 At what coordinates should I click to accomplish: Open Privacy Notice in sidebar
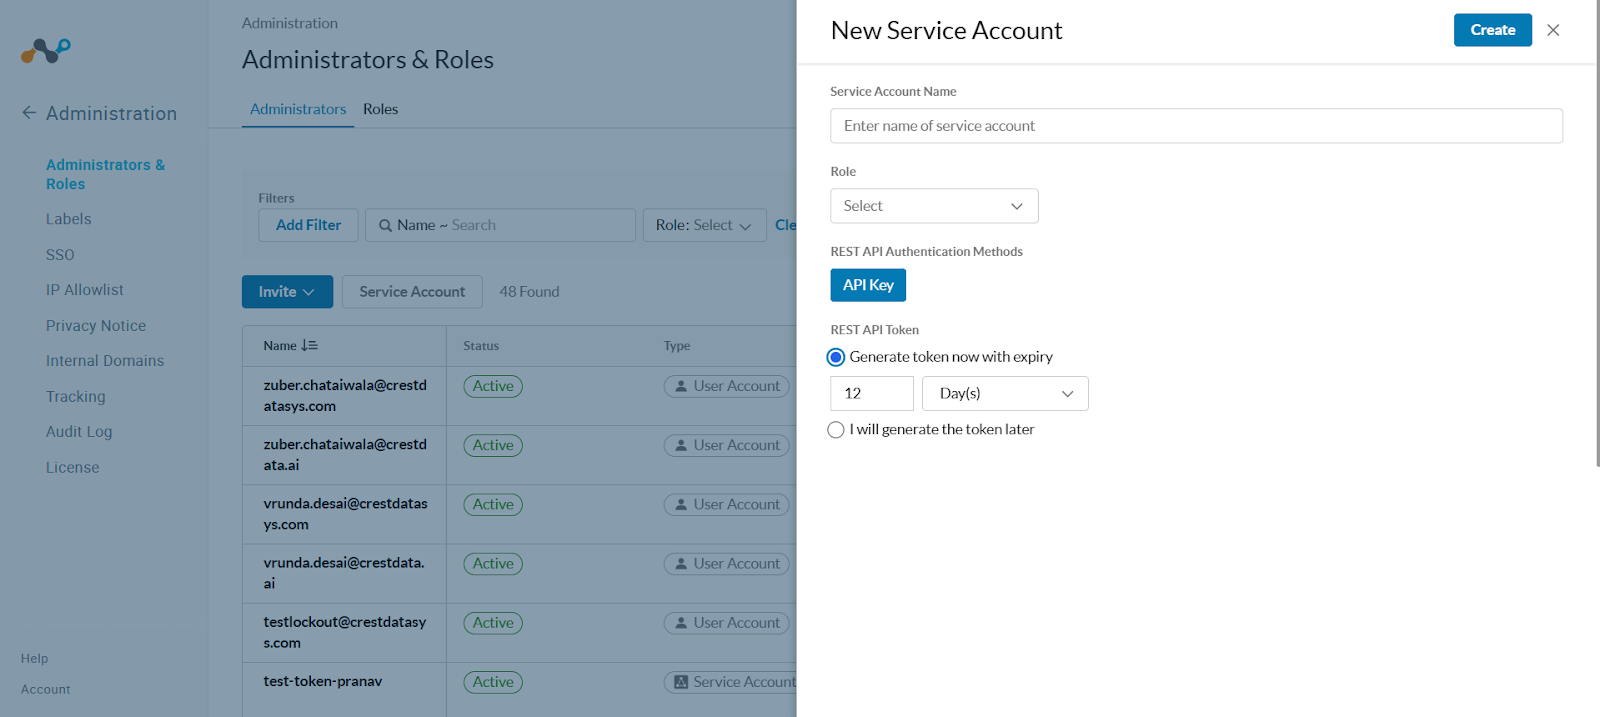pyautogui.click(x=96, y=326)
